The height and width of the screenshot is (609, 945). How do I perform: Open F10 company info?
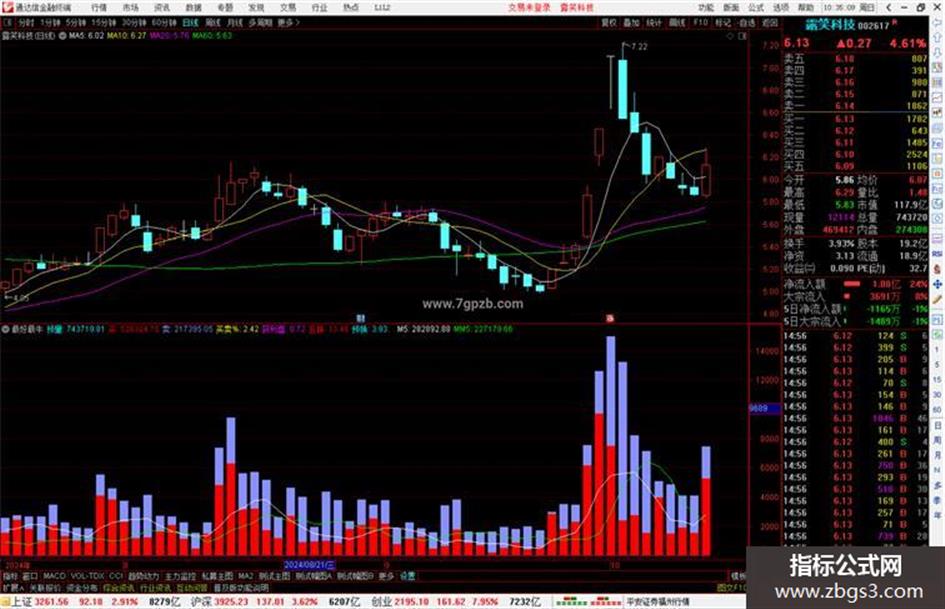[x=700, y=22]
